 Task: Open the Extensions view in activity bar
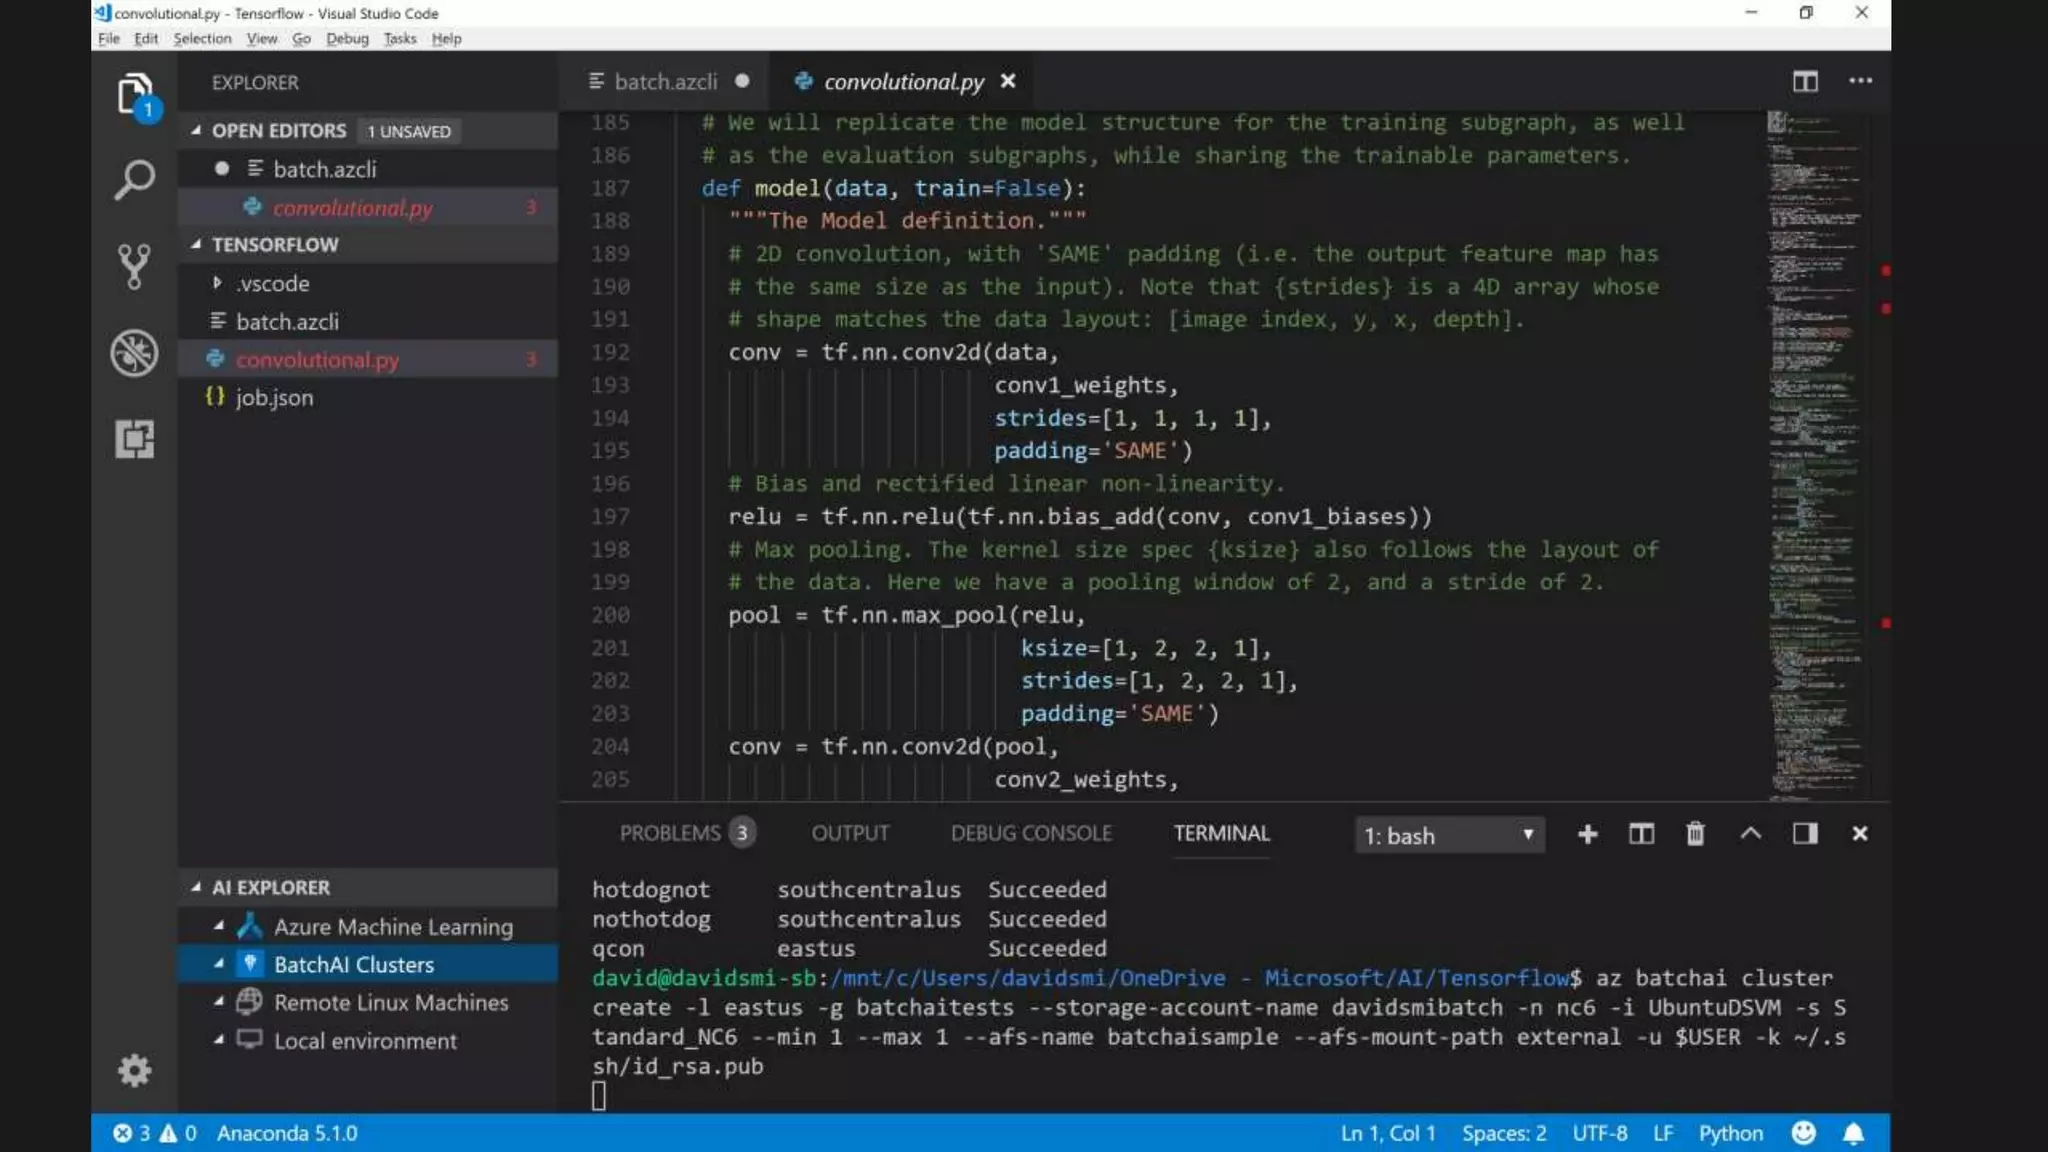click(134, 439)
